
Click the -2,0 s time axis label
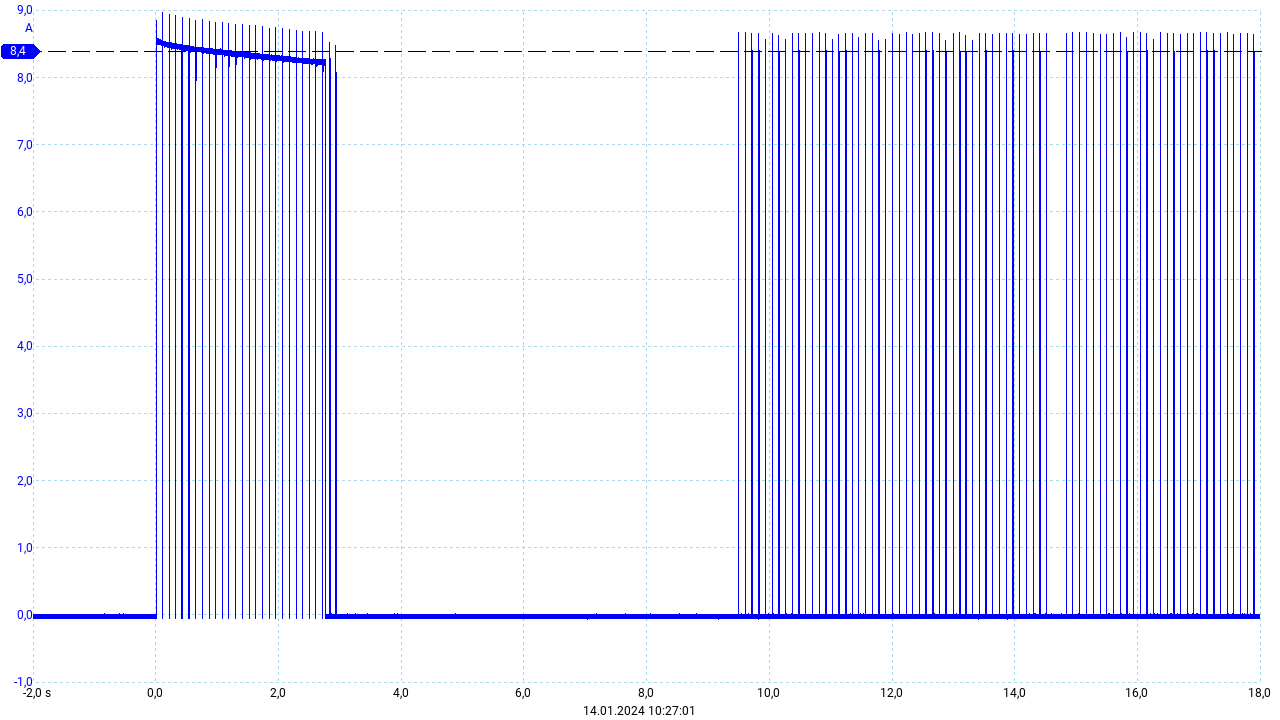click(37, 693)
